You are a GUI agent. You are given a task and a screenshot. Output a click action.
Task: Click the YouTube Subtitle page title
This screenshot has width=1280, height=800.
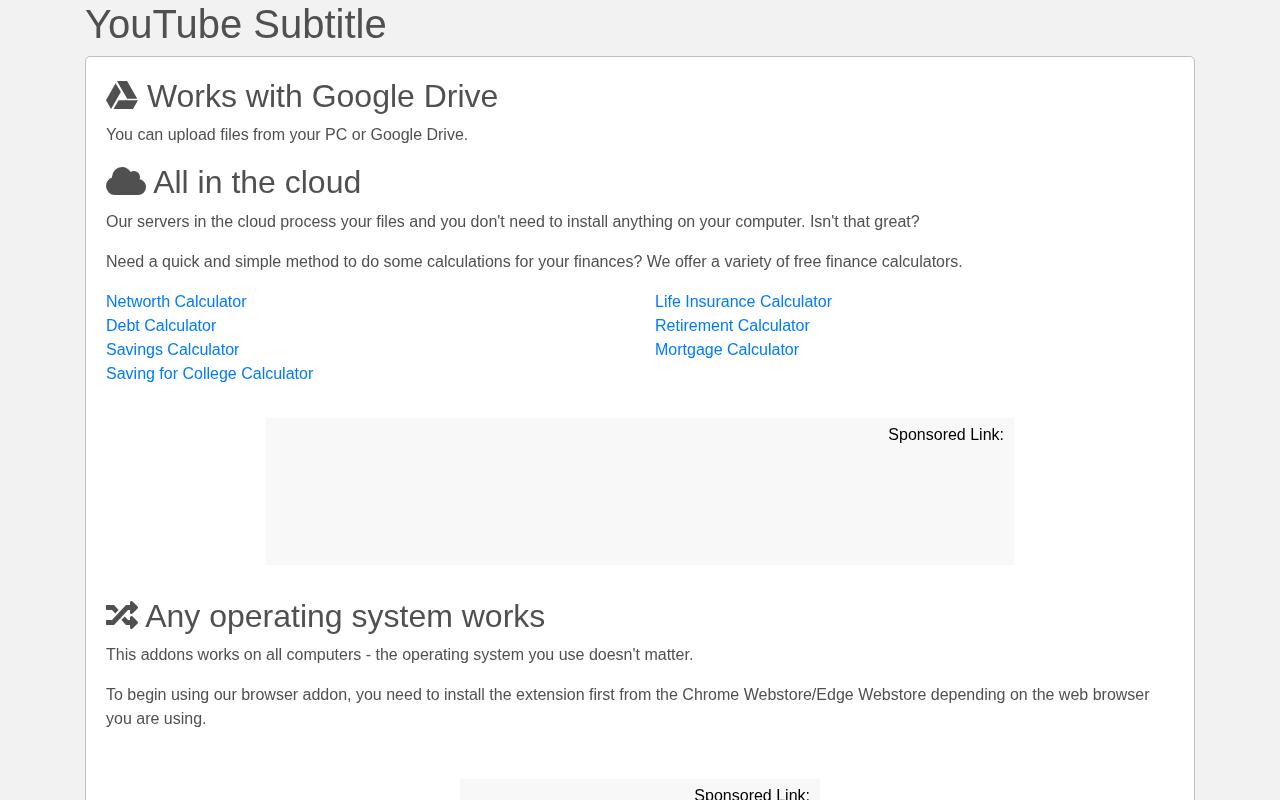click(236, 24)
